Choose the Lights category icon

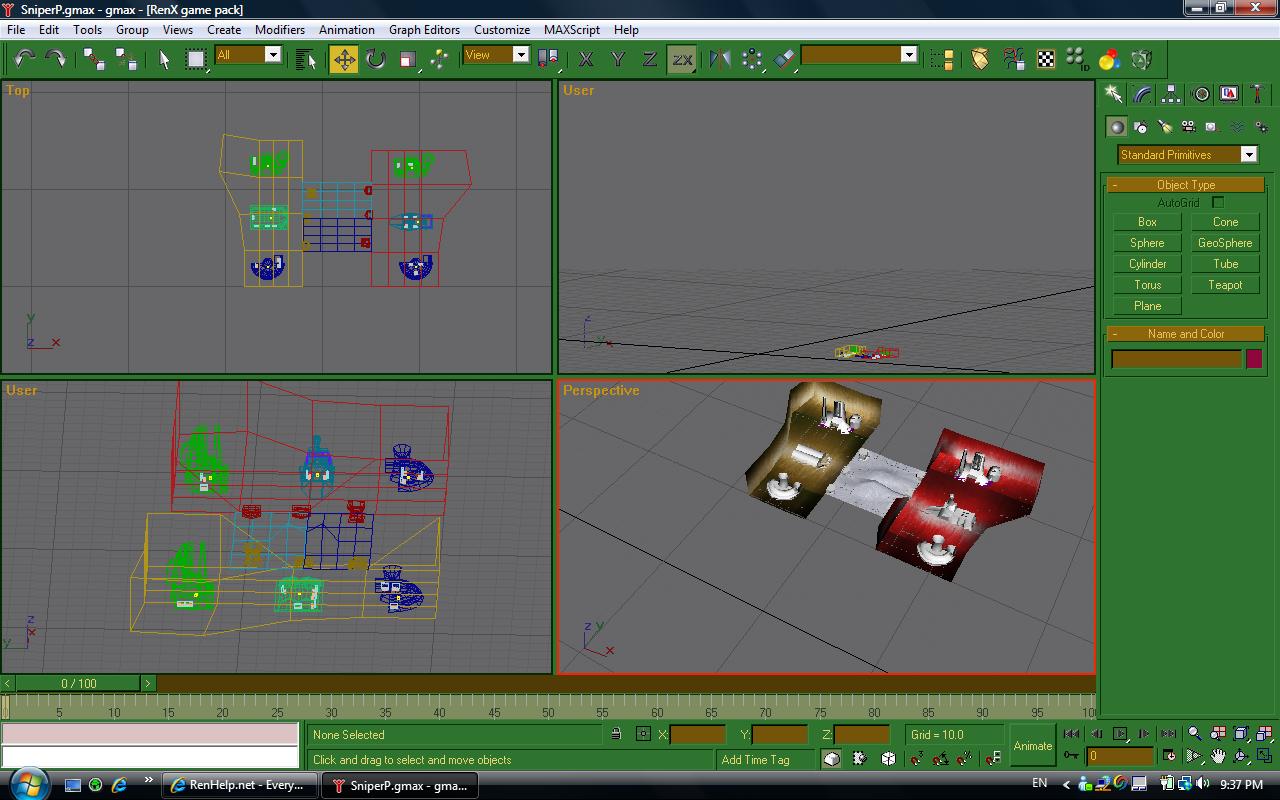[1164, 127]
